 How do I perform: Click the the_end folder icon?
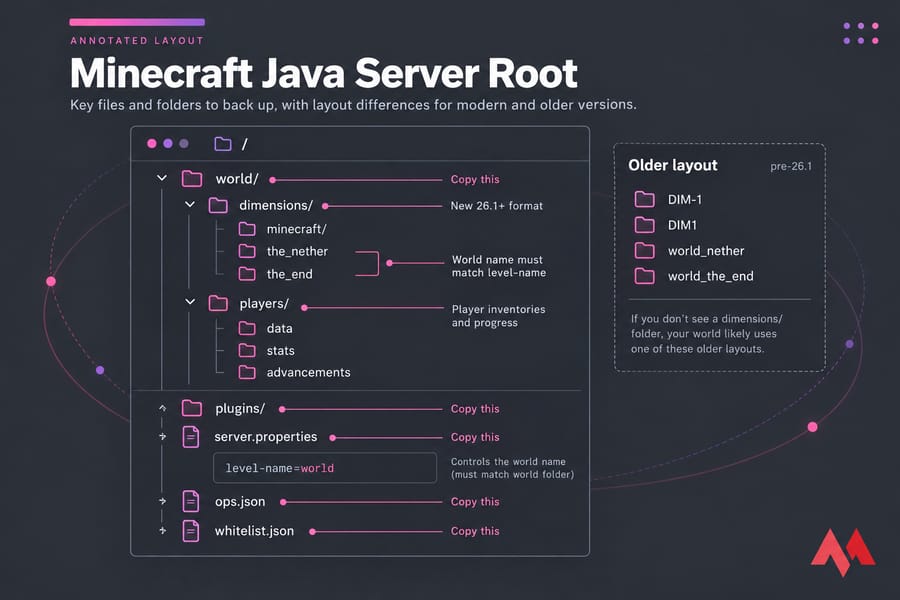(247, 274)
